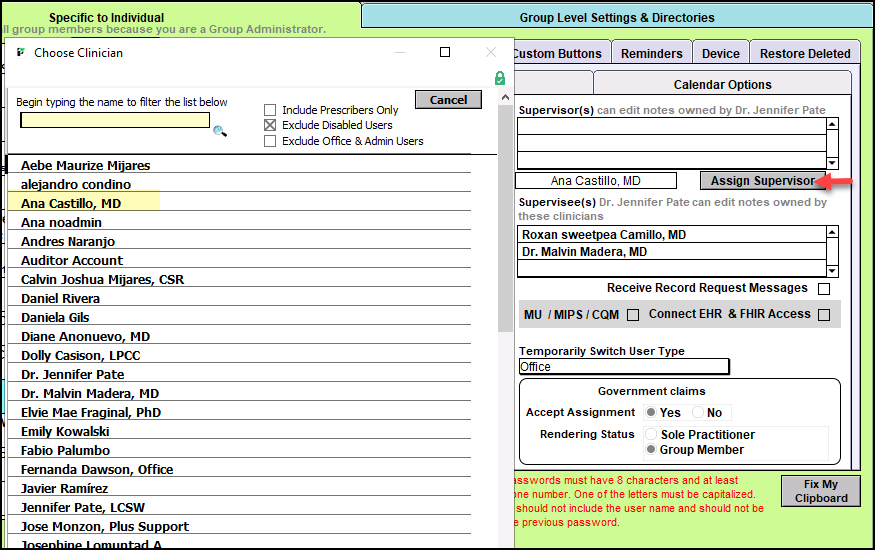
Task: Switch to Group Level Settings & Directories tab
Action: 617,17
